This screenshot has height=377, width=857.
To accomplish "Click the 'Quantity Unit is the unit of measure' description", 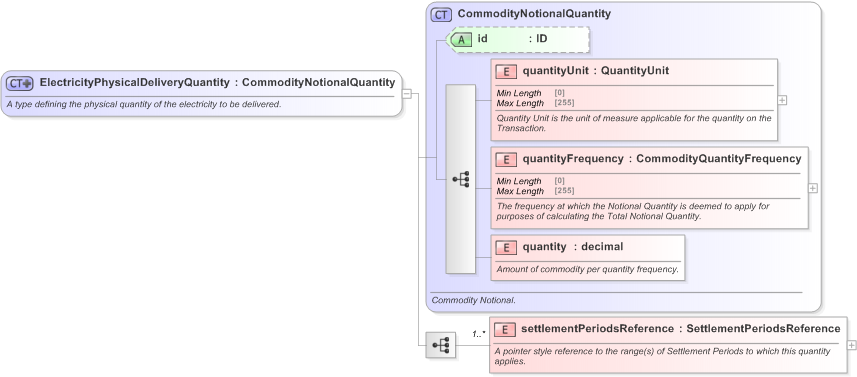I will click(634, 123).
